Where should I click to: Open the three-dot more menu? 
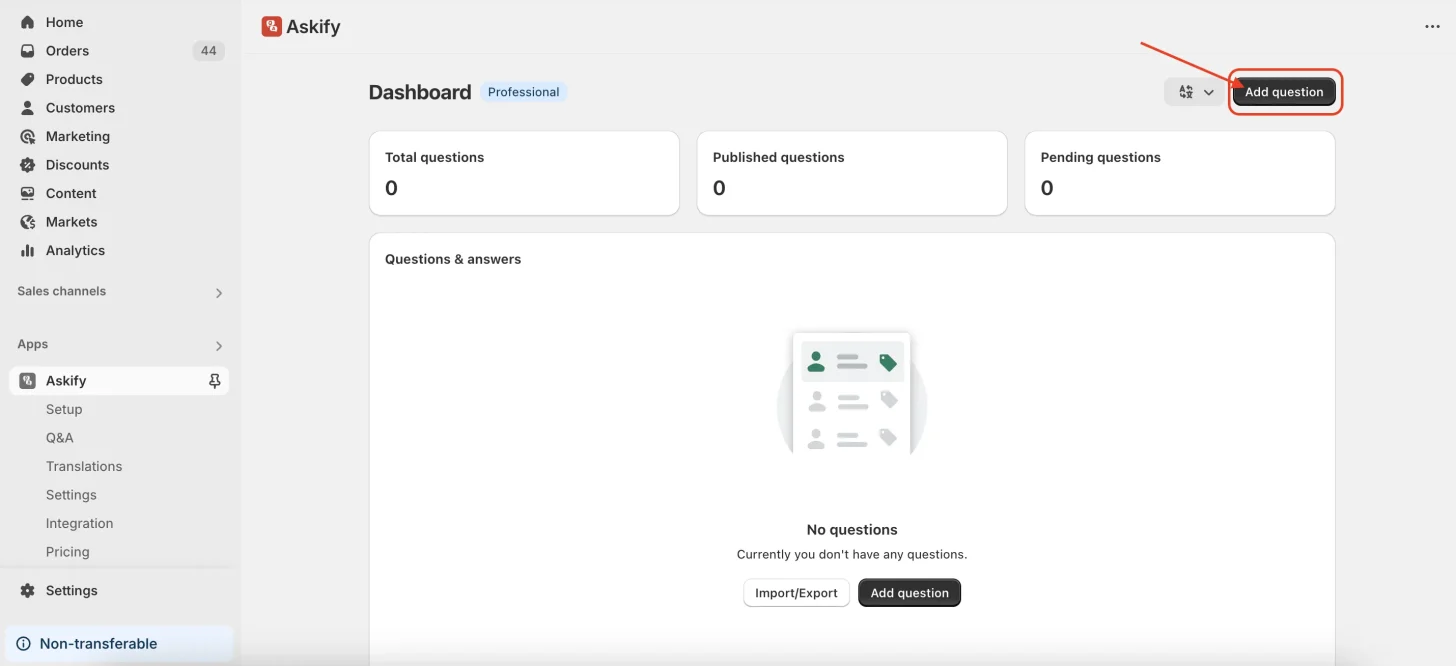(1432, 27)
